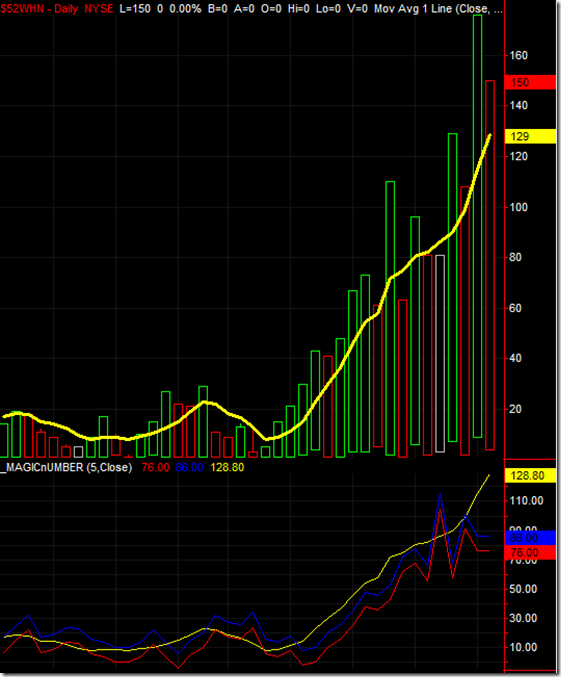Select the tallest green candle bar
Viewport: 561px width, 677px height.
click(x=477, y=226)
